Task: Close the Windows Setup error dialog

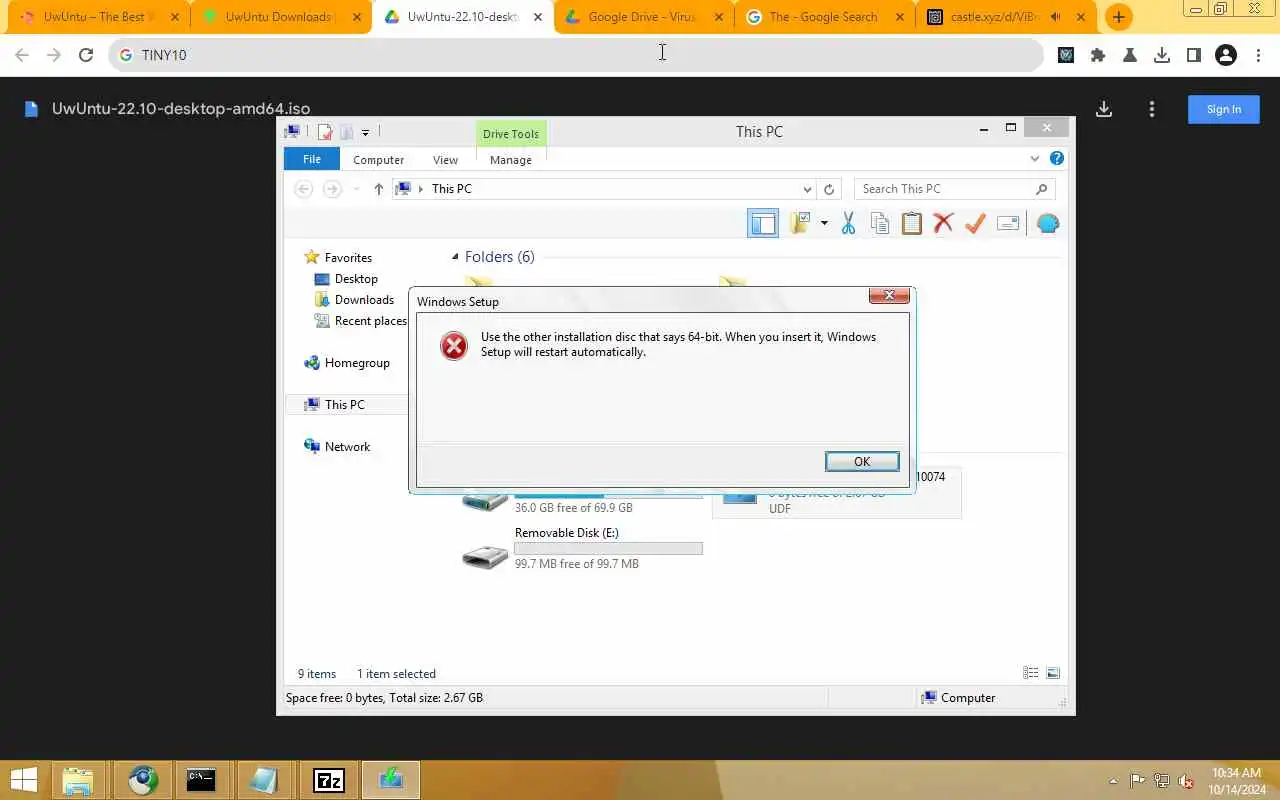Action: click(x=889, y=295)
